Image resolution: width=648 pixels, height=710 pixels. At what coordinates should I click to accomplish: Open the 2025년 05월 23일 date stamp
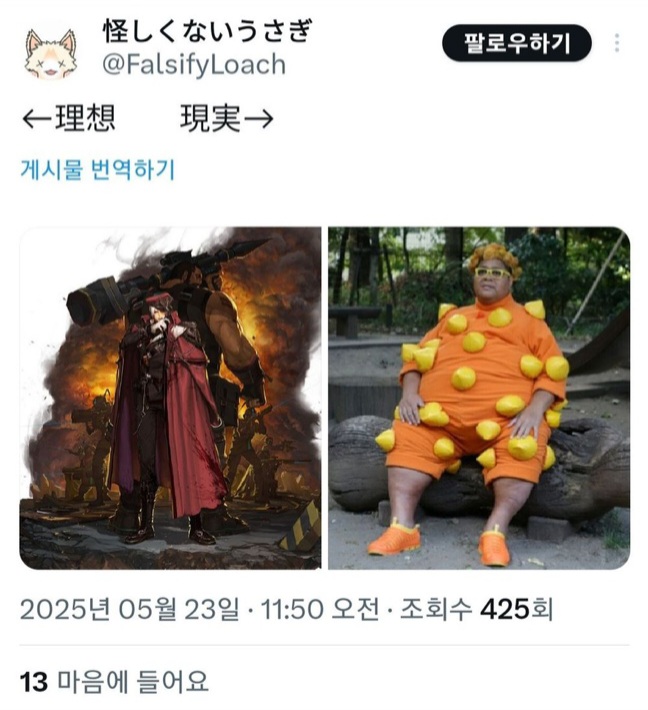(x=129, y=609)
